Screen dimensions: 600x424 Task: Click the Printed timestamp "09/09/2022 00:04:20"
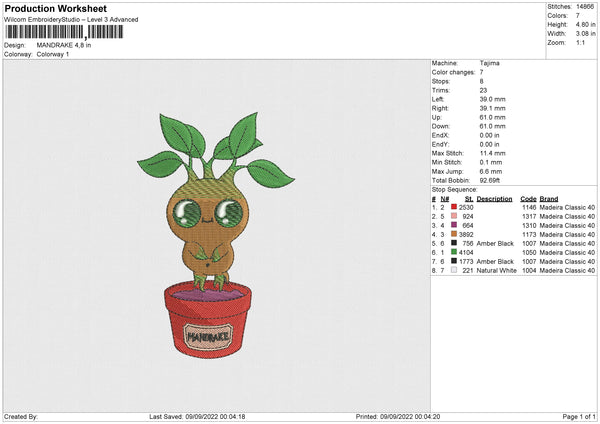410,416
